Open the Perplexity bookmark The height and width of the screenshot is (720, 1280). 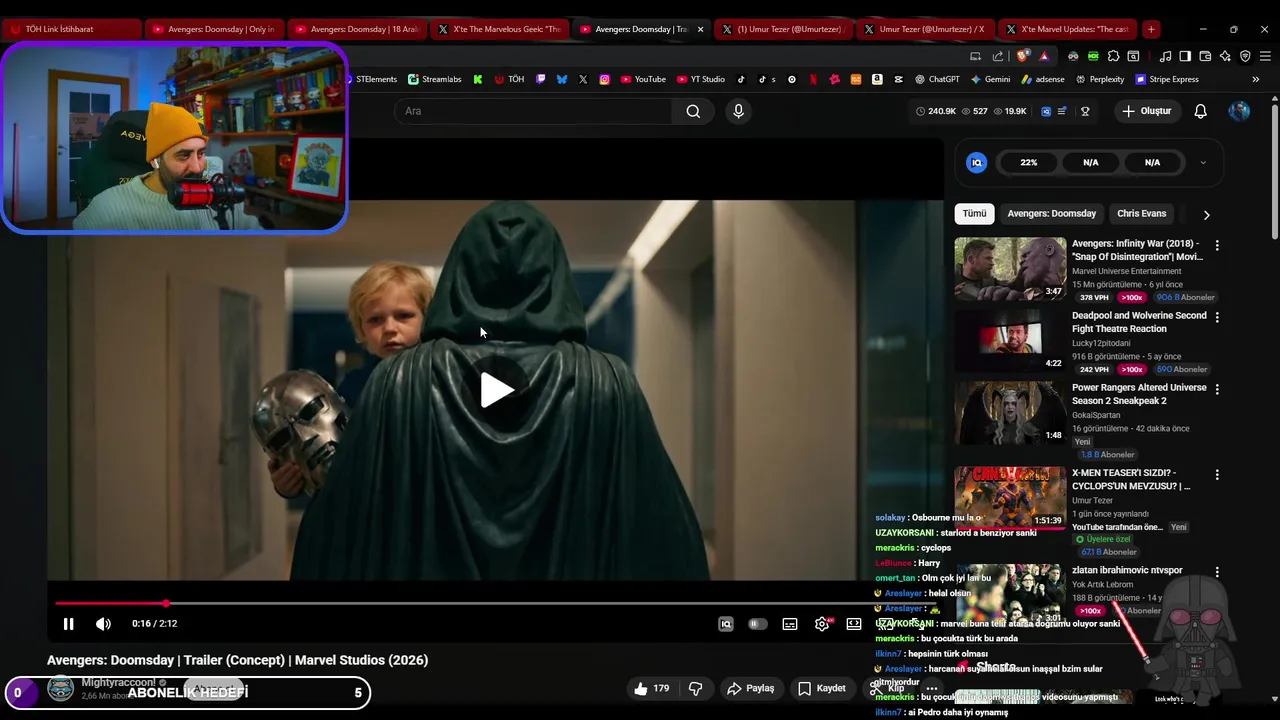click(1099, 79)
